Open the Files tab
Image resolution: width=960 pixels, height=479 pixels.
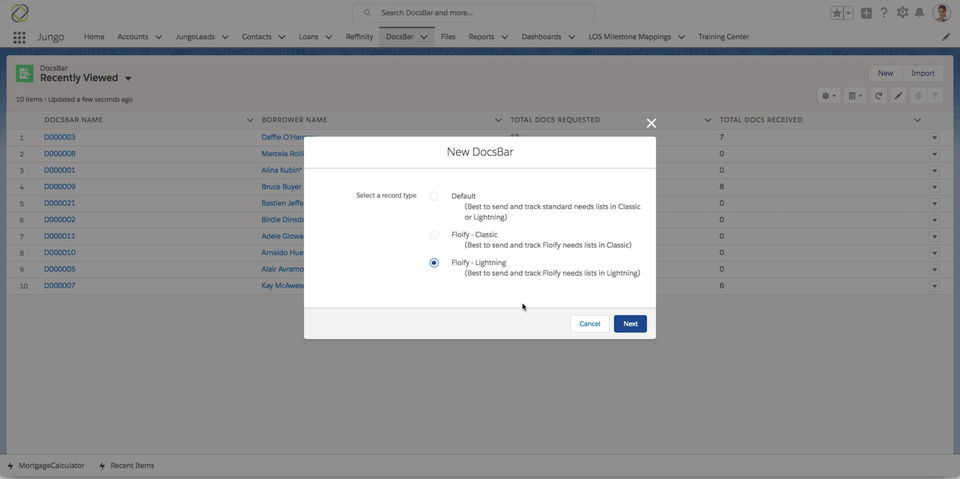[448, 37]
